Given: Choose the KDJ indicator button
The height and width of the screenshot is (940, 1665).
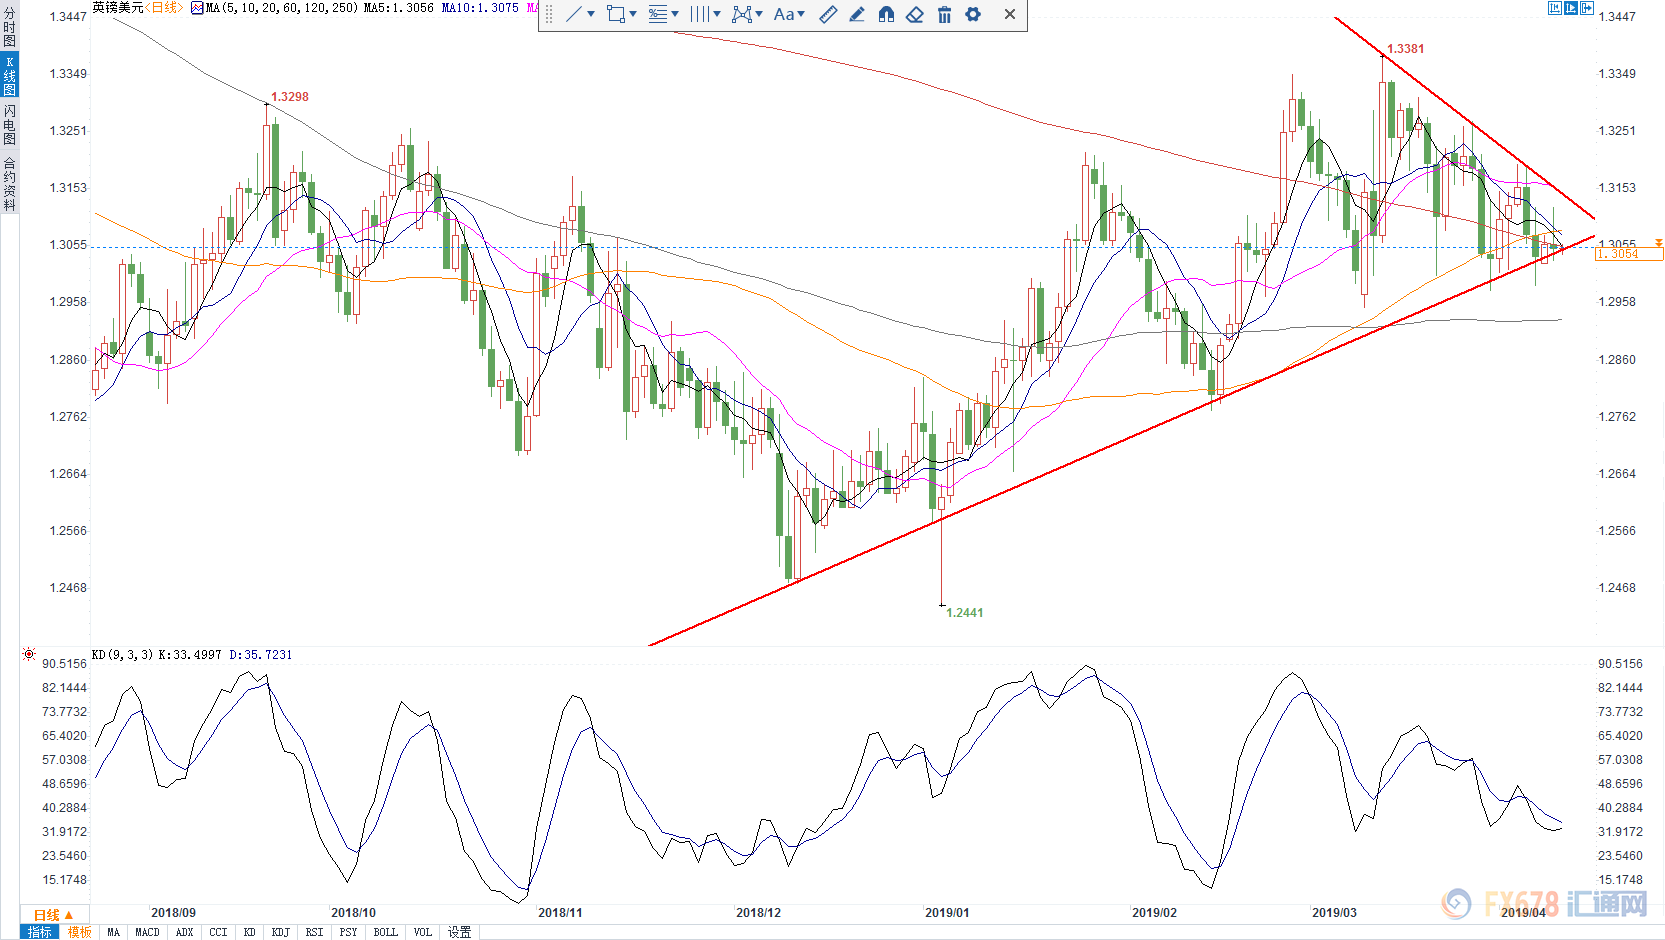Looking at the screenshot, I should (x=280, y=932).
